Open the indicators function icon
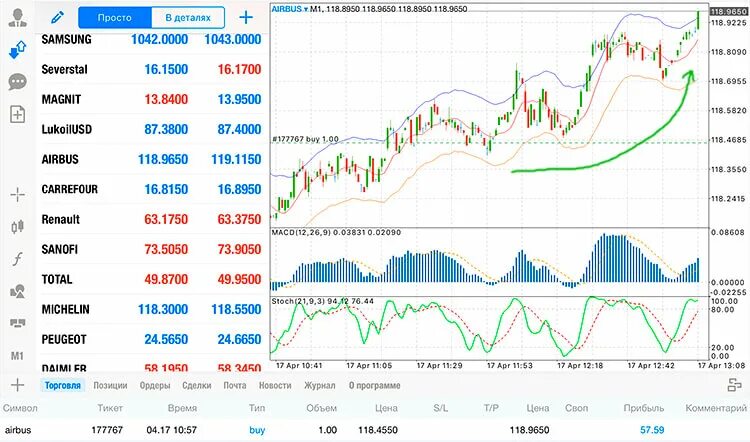Image resolution: width=750 pixels, height=442 pixels. 18,259
